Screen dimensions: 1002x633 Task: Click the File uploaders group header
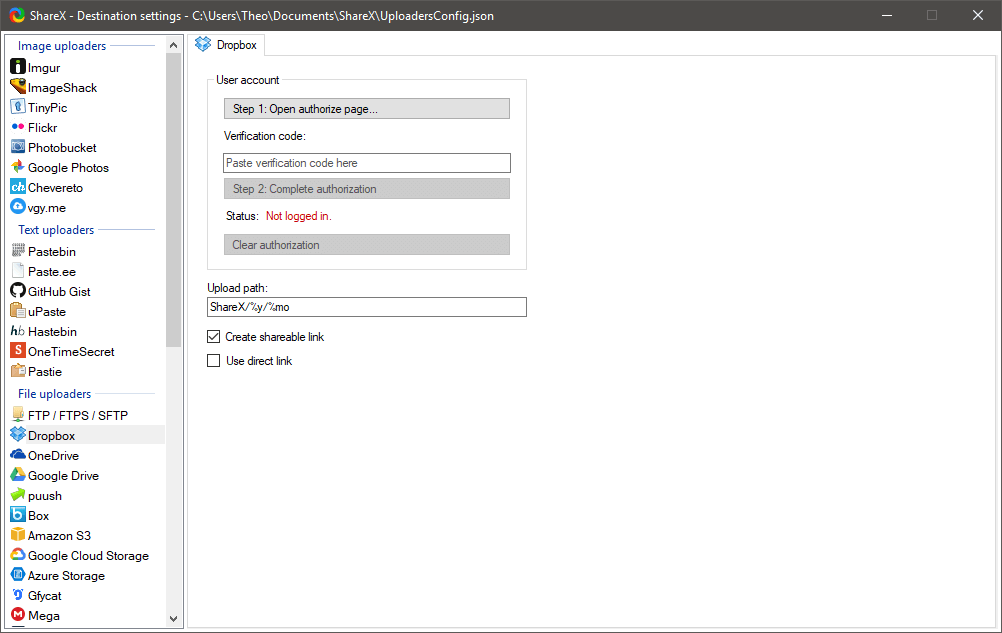(x=55, y=394)
